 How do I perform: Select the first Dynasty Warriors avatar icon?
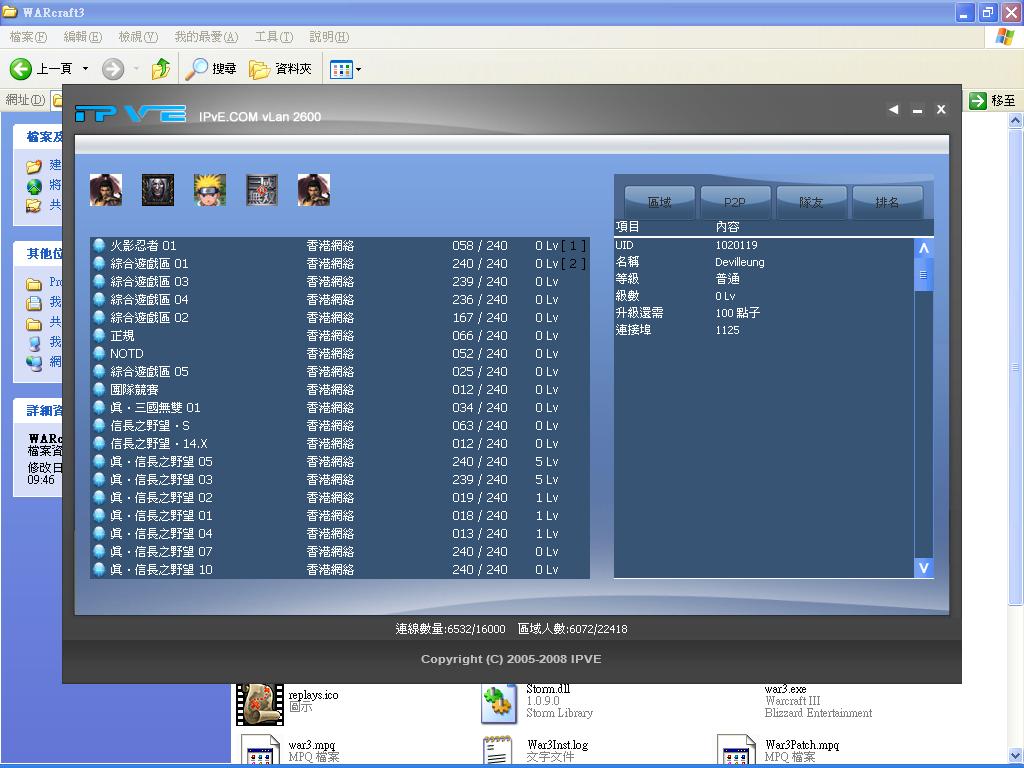pos(106,189)
